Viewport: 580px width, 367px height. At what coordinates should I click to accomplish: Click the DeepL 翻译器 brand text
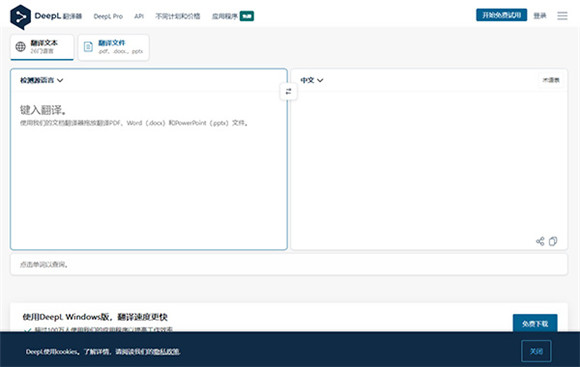click(x=58, y=16)
